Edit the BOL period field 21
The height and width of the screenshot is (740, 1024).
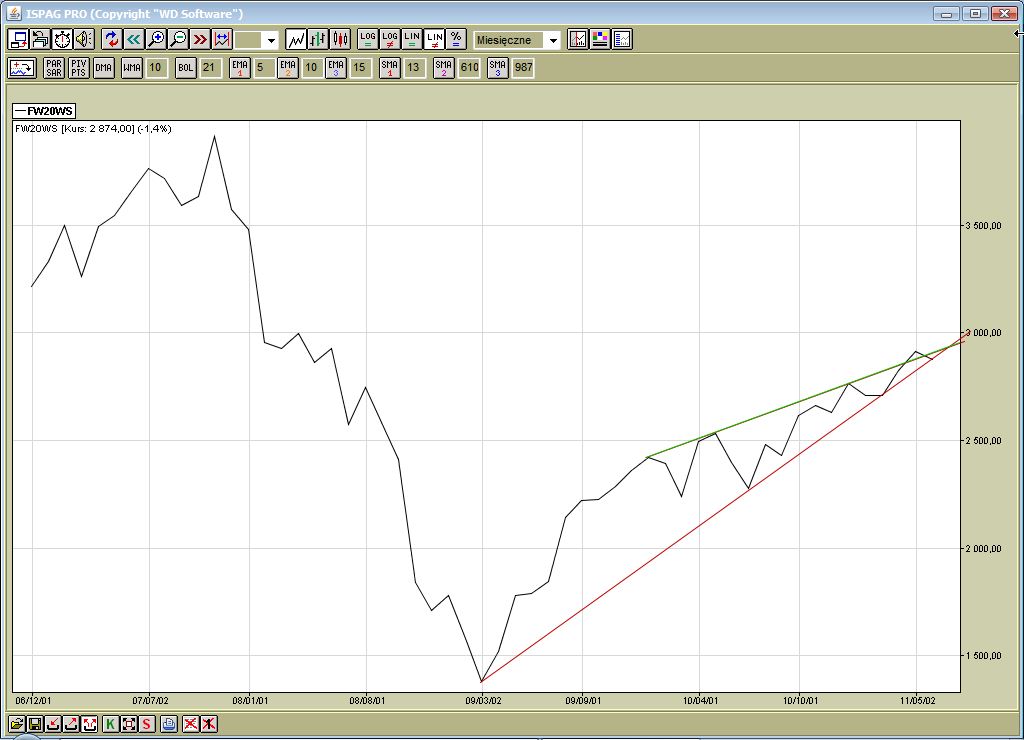coord(210,68)
